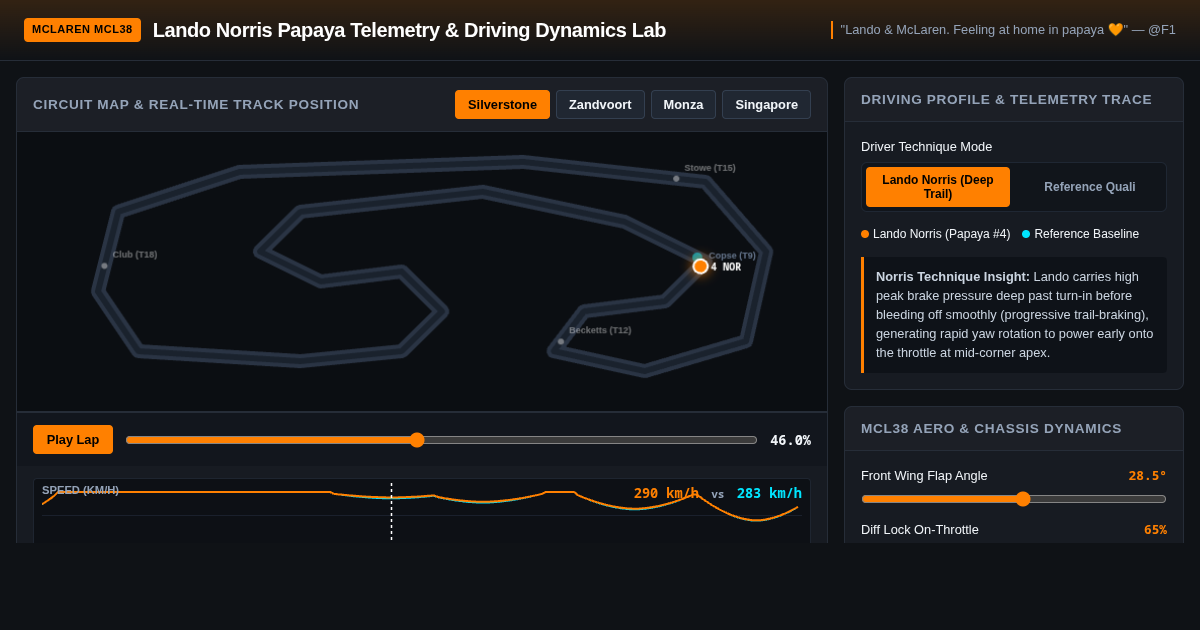Click the MCLAREN MCL38 badge
Screen dimensions: 1200x630
point(82,30)
